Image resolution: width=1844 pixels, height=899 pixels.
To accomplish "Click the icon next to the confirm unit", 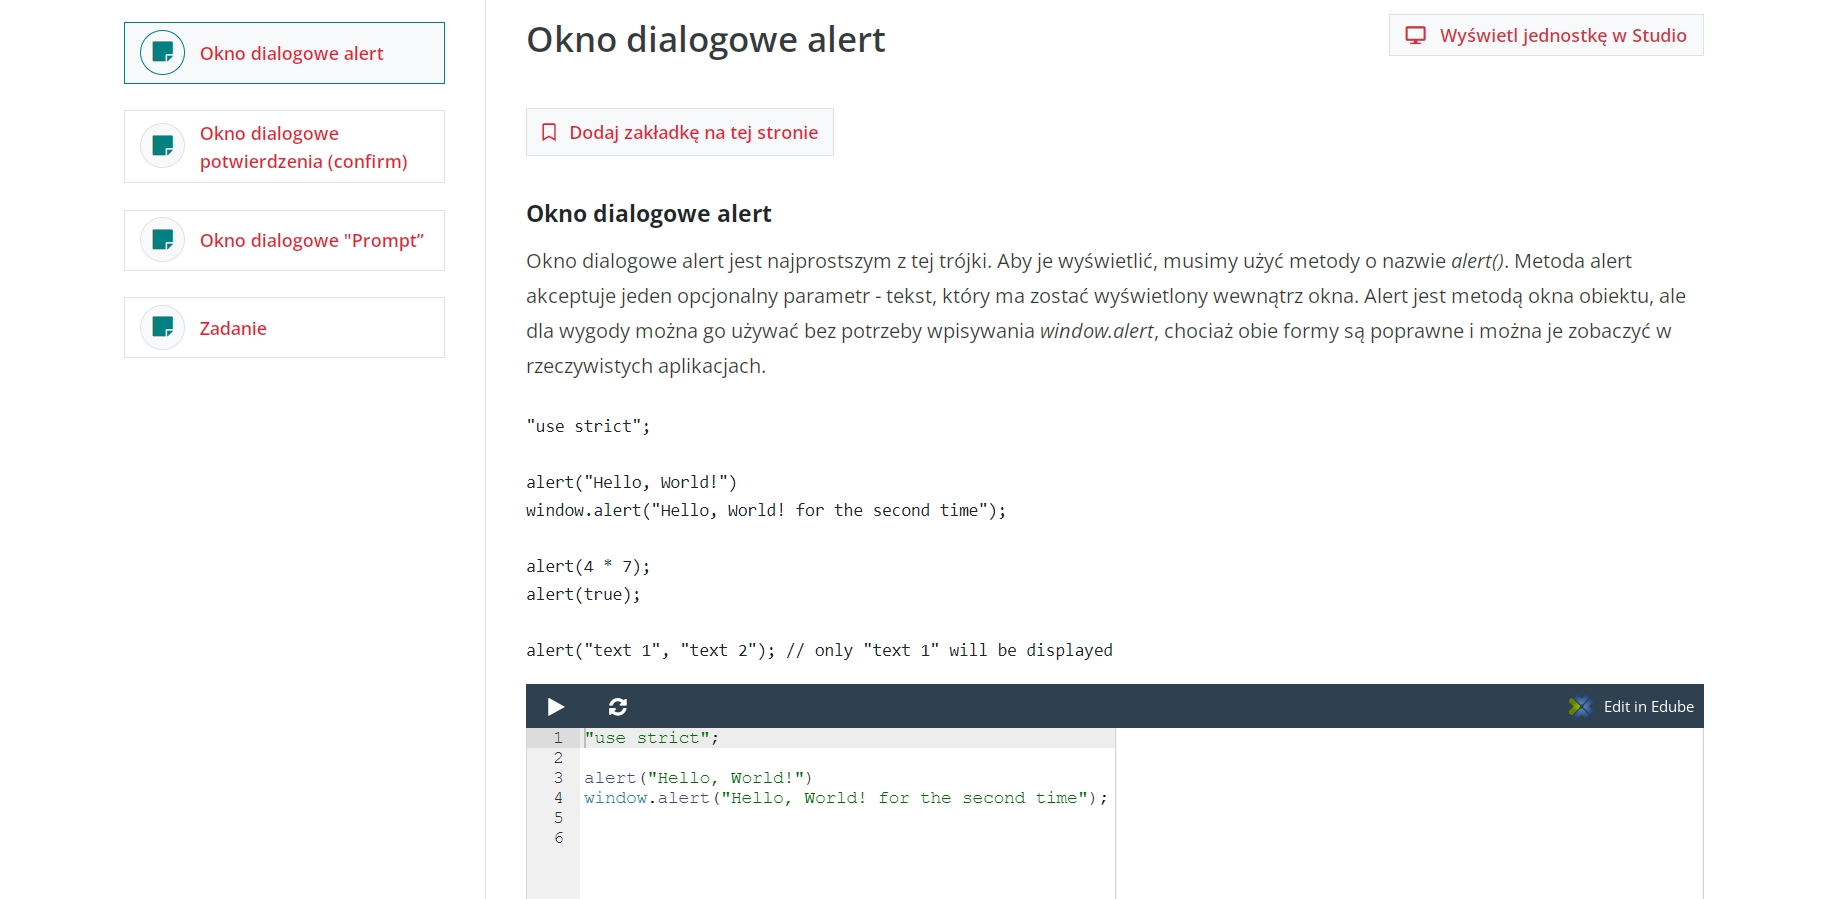I will pyautogui.click(x=162, y=147).
